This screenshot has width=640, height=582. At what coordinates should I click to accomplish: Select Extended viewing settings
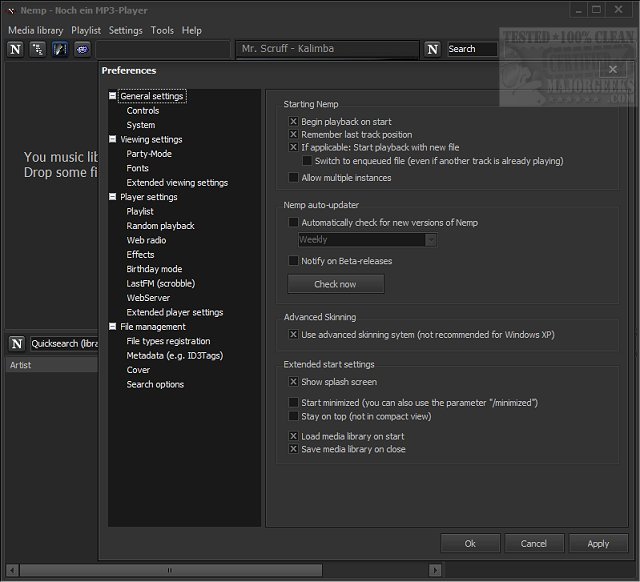[x=177, y=182]
